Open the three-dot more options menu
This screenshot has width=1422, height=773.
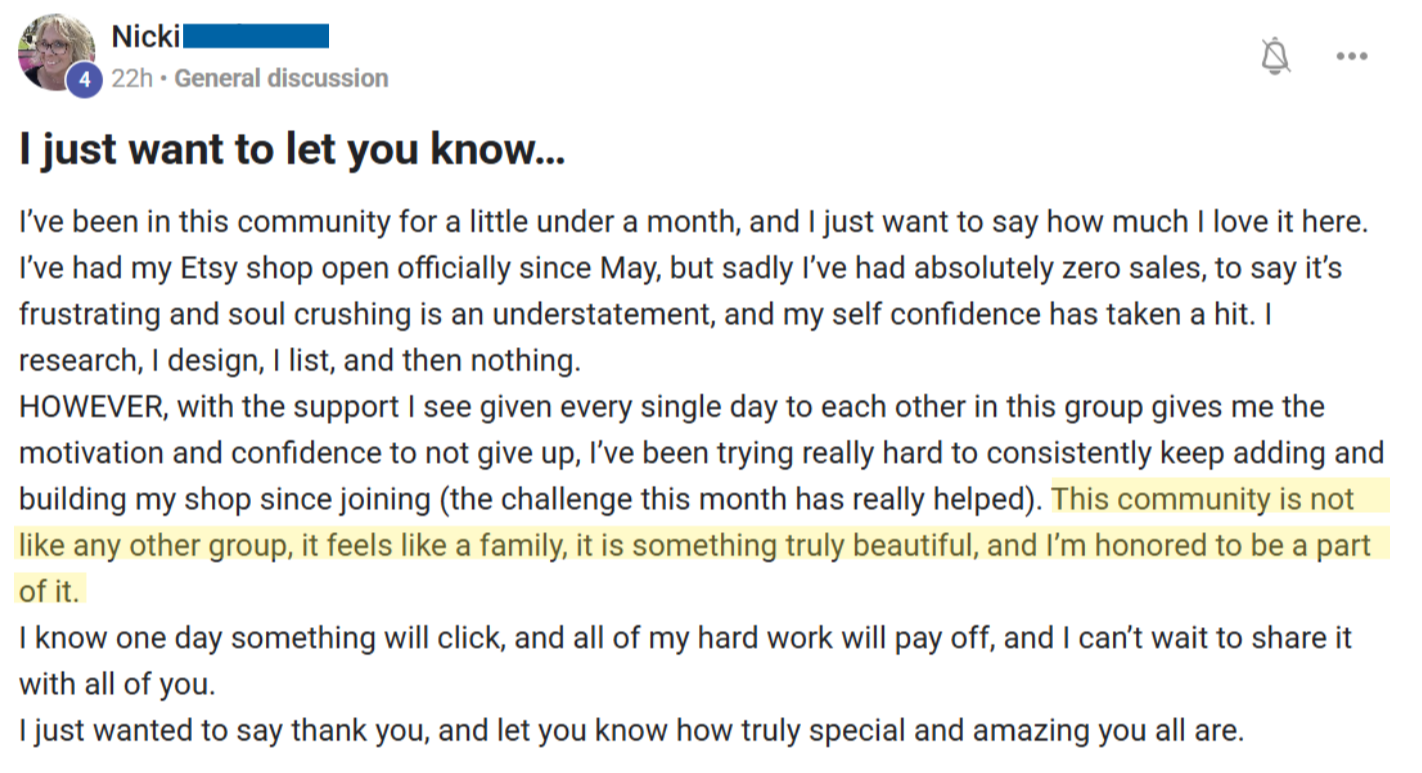[x=1351, y=56]
